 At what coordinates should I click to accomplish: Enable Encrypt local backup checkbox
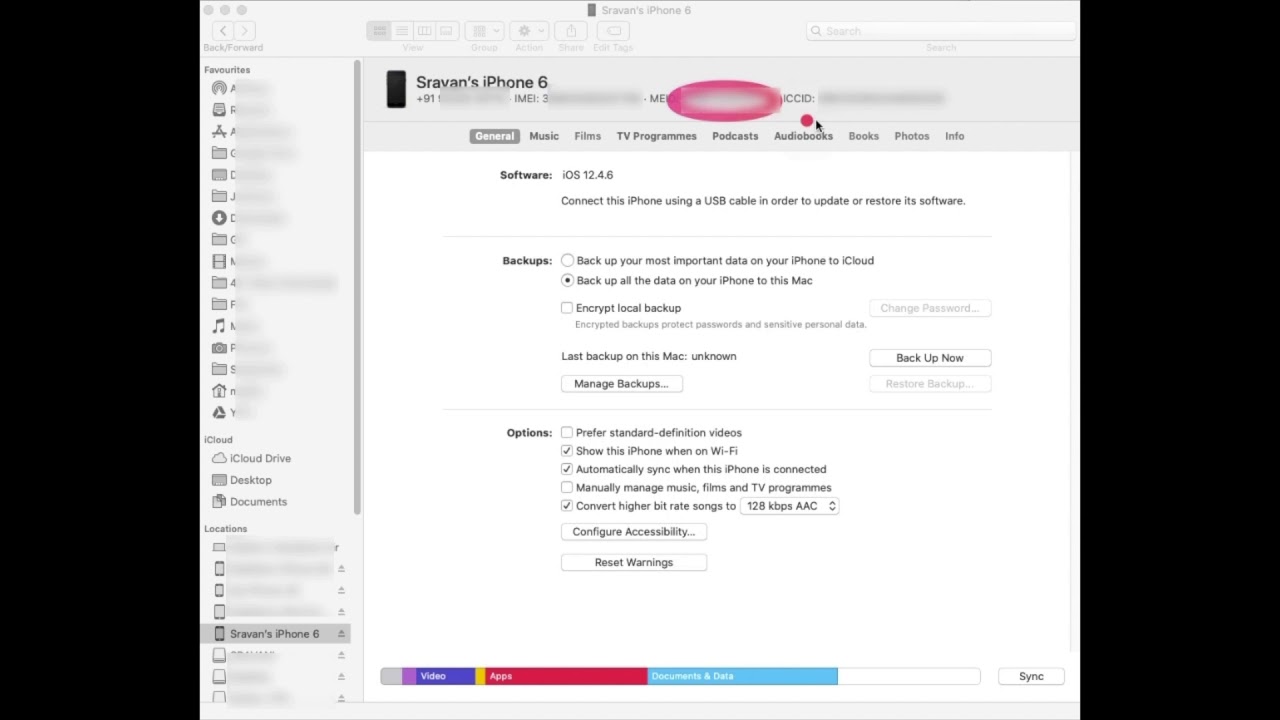pos(567,308)
